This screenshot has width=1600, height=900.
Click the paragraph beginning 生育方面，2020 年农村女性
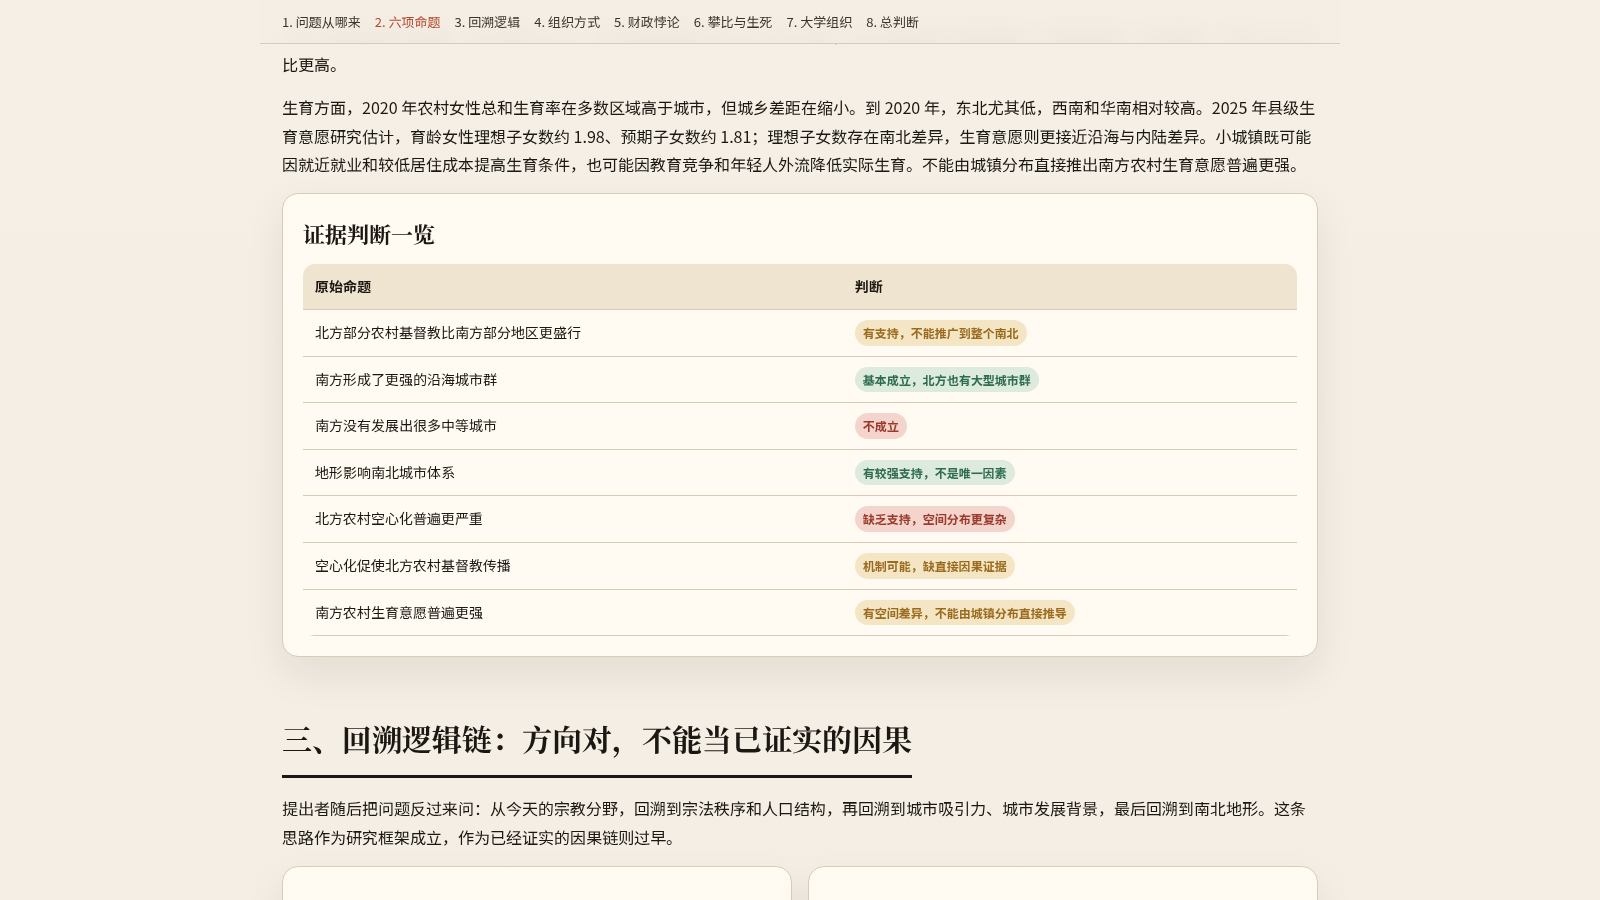click(x=800, y=137)
